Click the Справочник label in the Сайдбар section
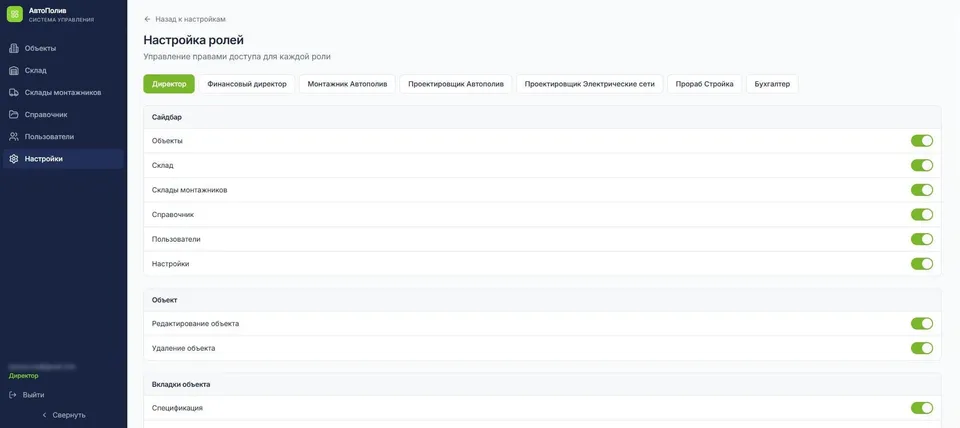Viewport: 960px width, 428px height. click(x=173, y=214)
